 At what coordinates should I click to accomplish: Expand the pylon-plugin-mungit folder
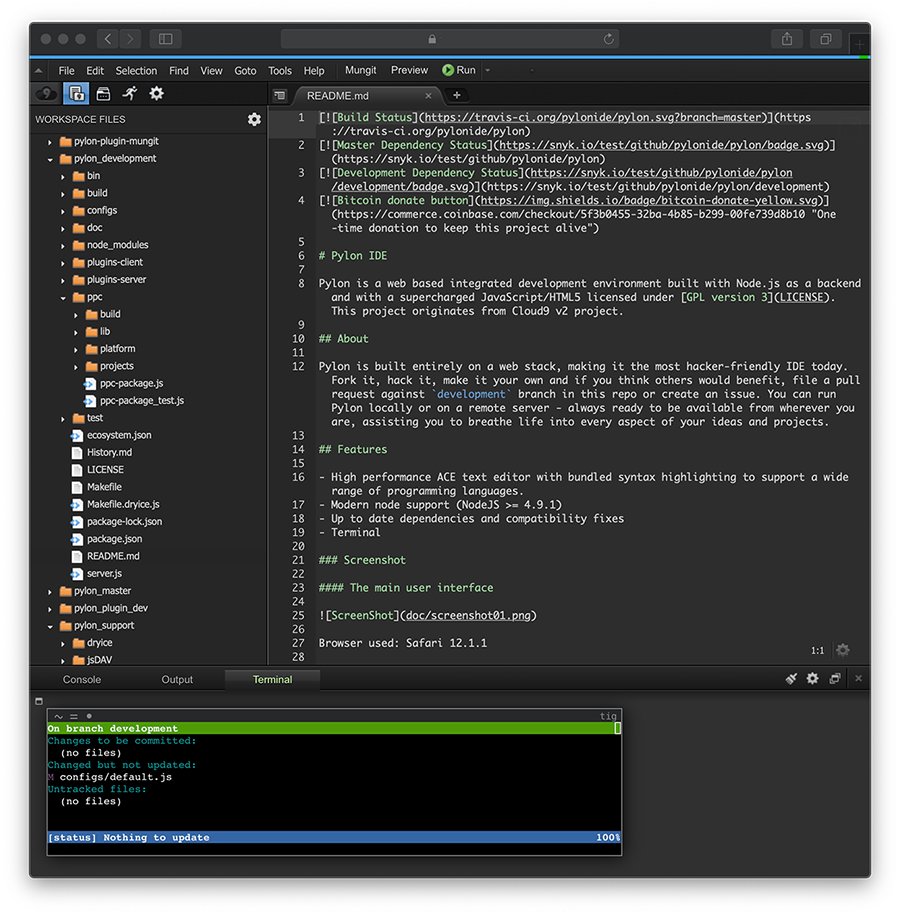click(50, 142)
